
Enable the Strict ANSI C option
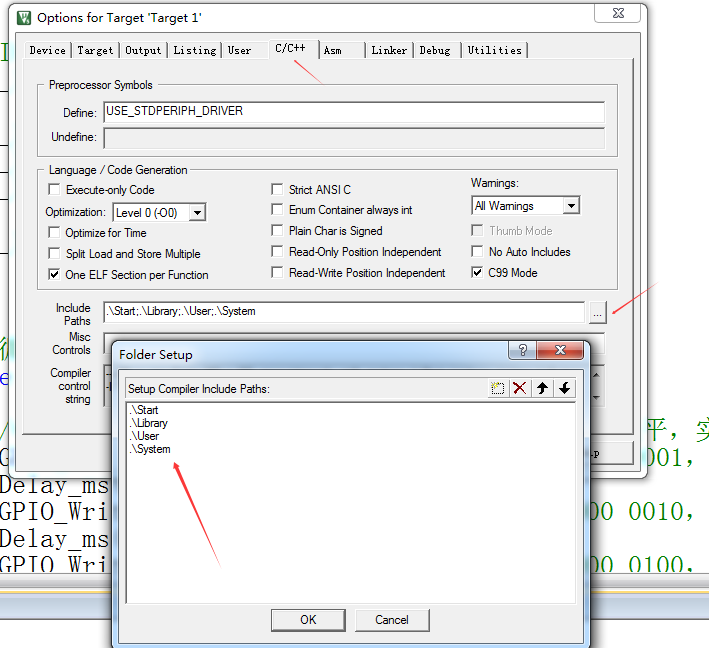pos(278,190)
